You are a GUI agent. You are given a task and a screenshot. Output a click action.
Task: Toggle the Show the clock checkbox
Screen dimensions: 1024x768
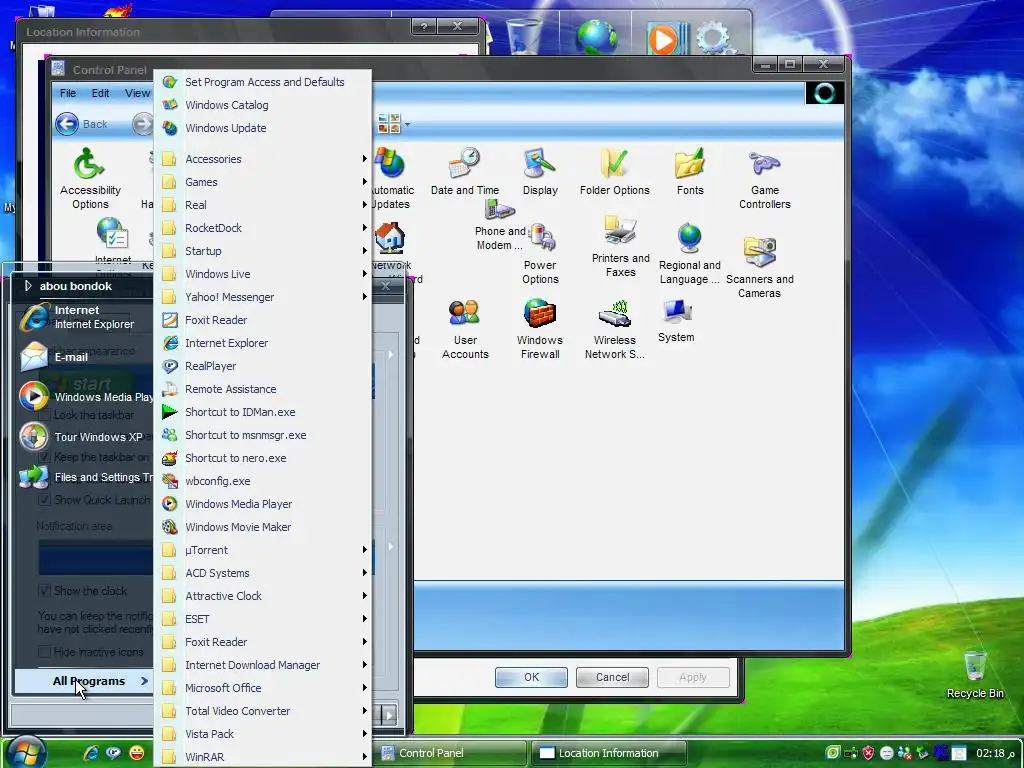click(x=44, y=590)
